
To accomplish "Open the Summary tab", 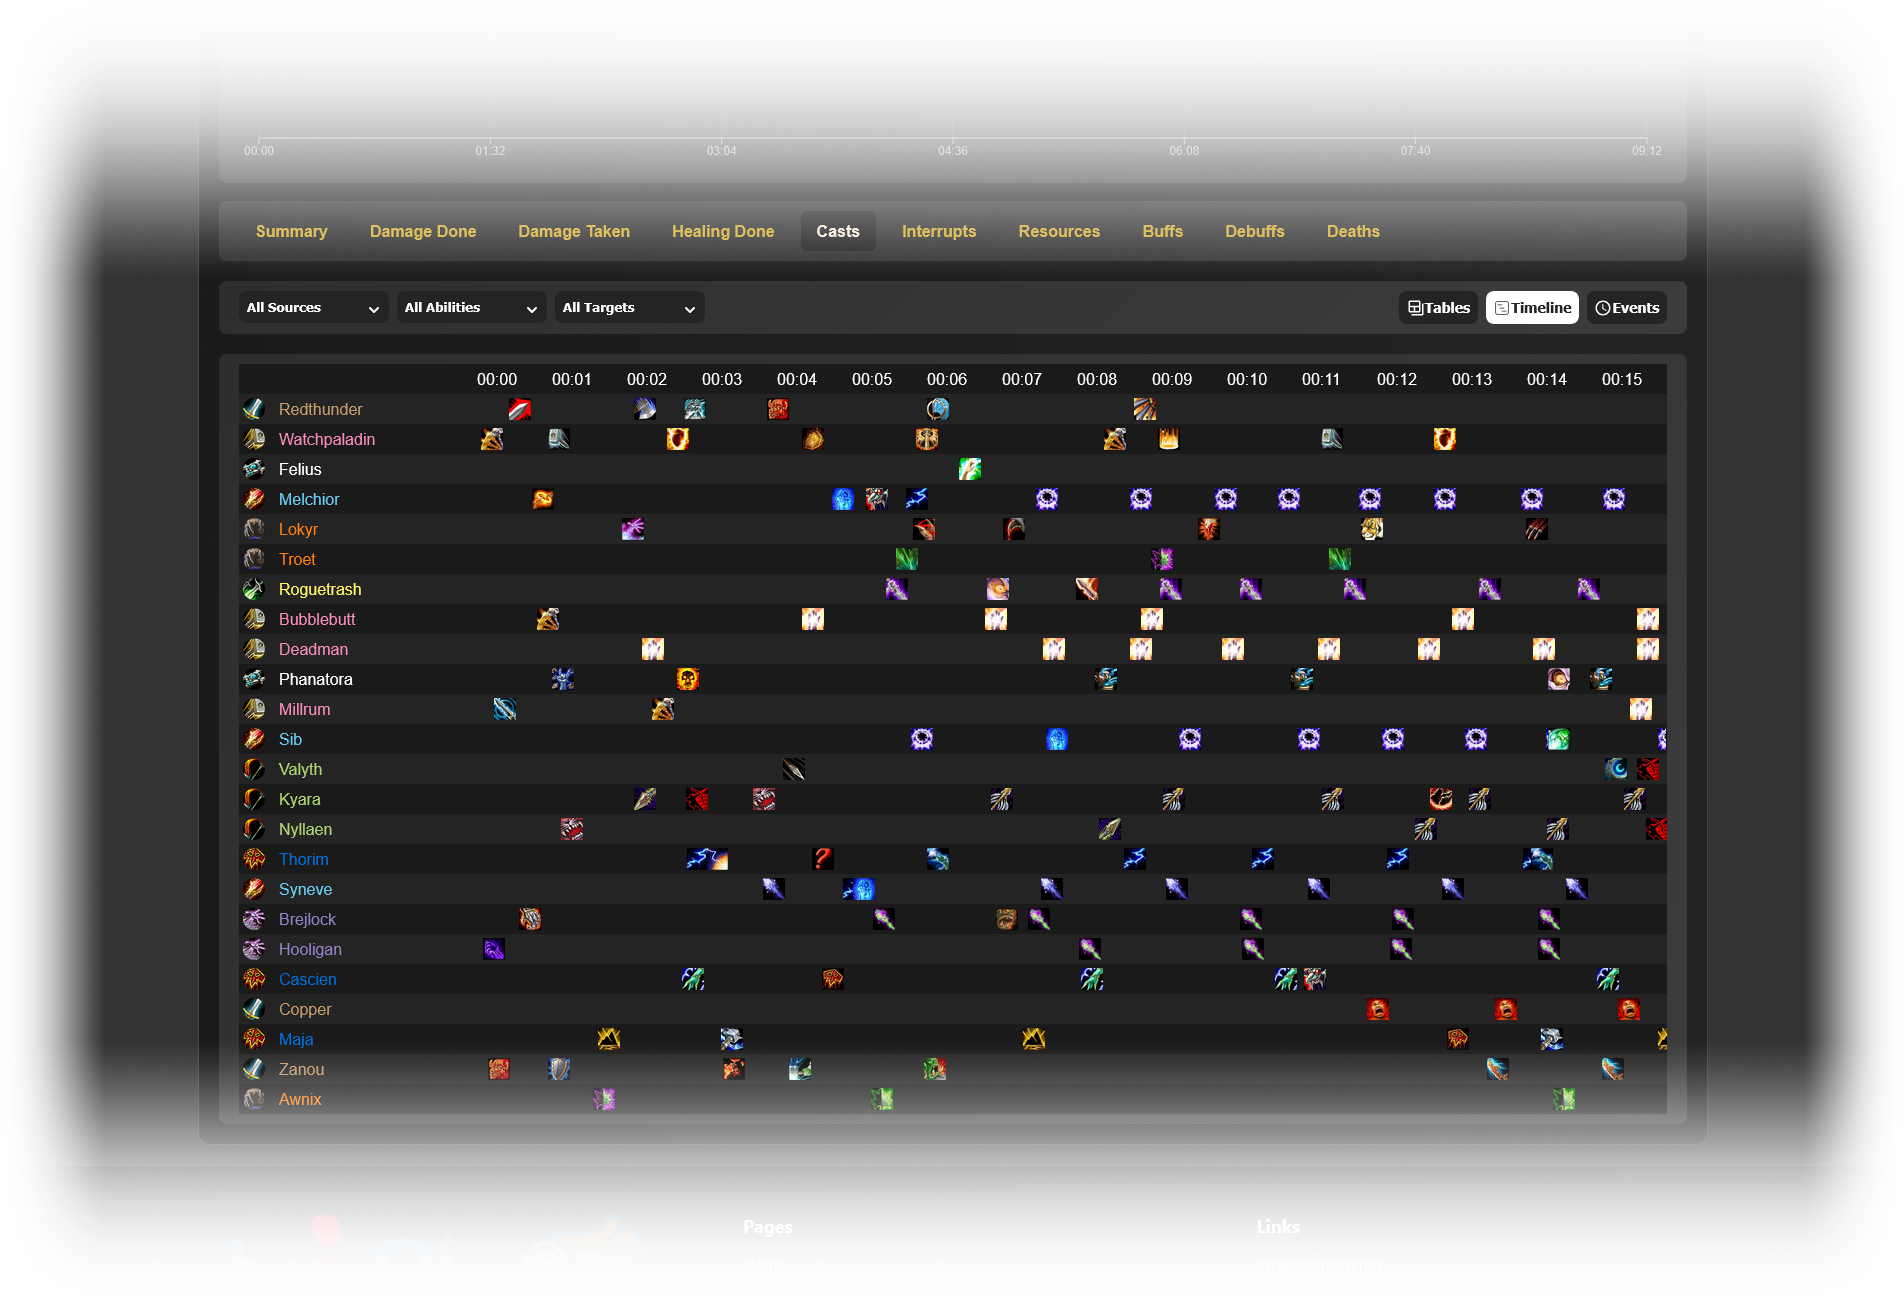I will (x=291, y=231).
